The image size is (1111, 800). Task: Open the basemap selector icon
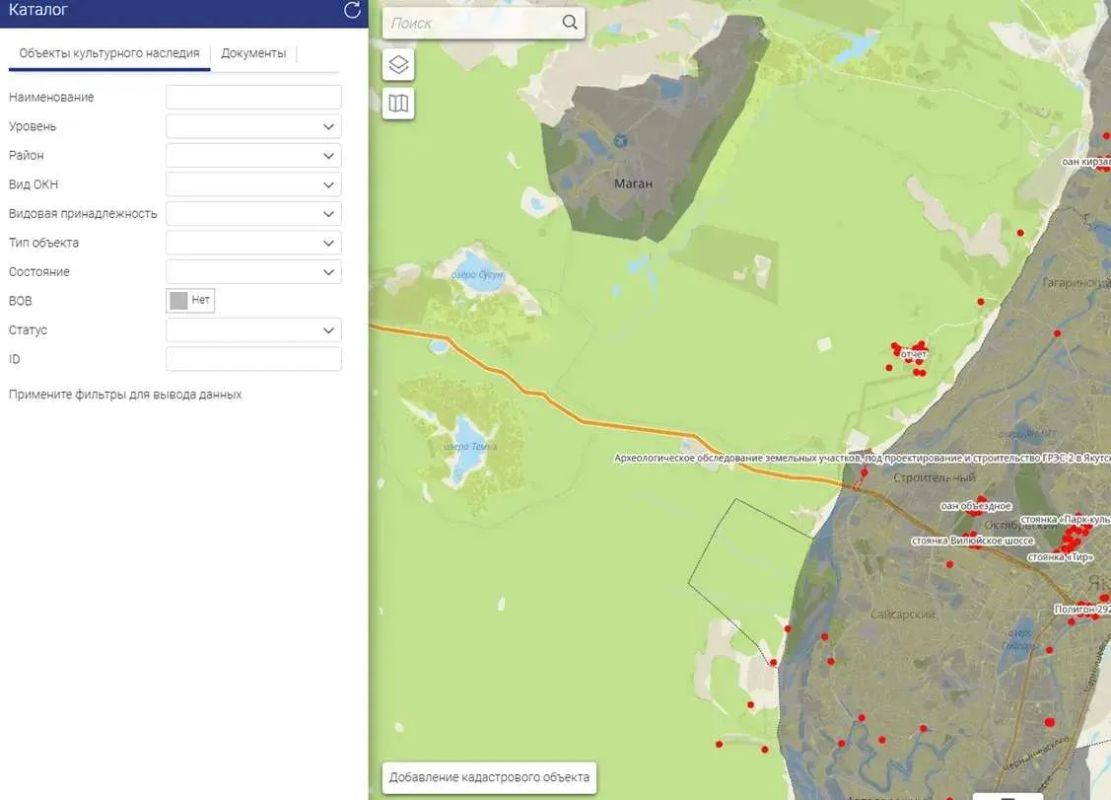398,104
